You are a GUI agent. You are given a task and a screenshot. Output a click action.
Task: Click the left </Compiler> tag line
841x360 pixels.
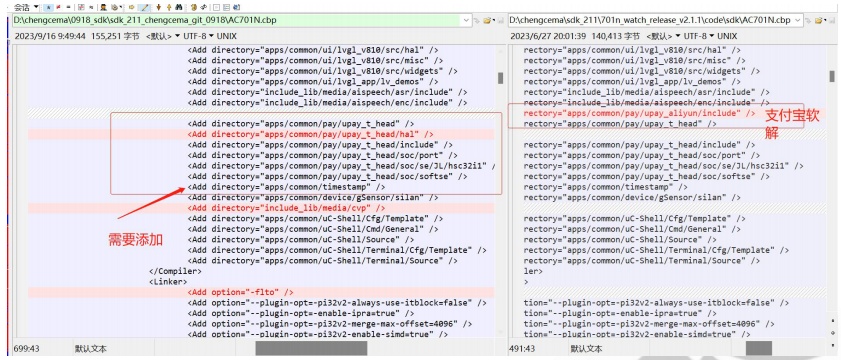coord(175,271)
